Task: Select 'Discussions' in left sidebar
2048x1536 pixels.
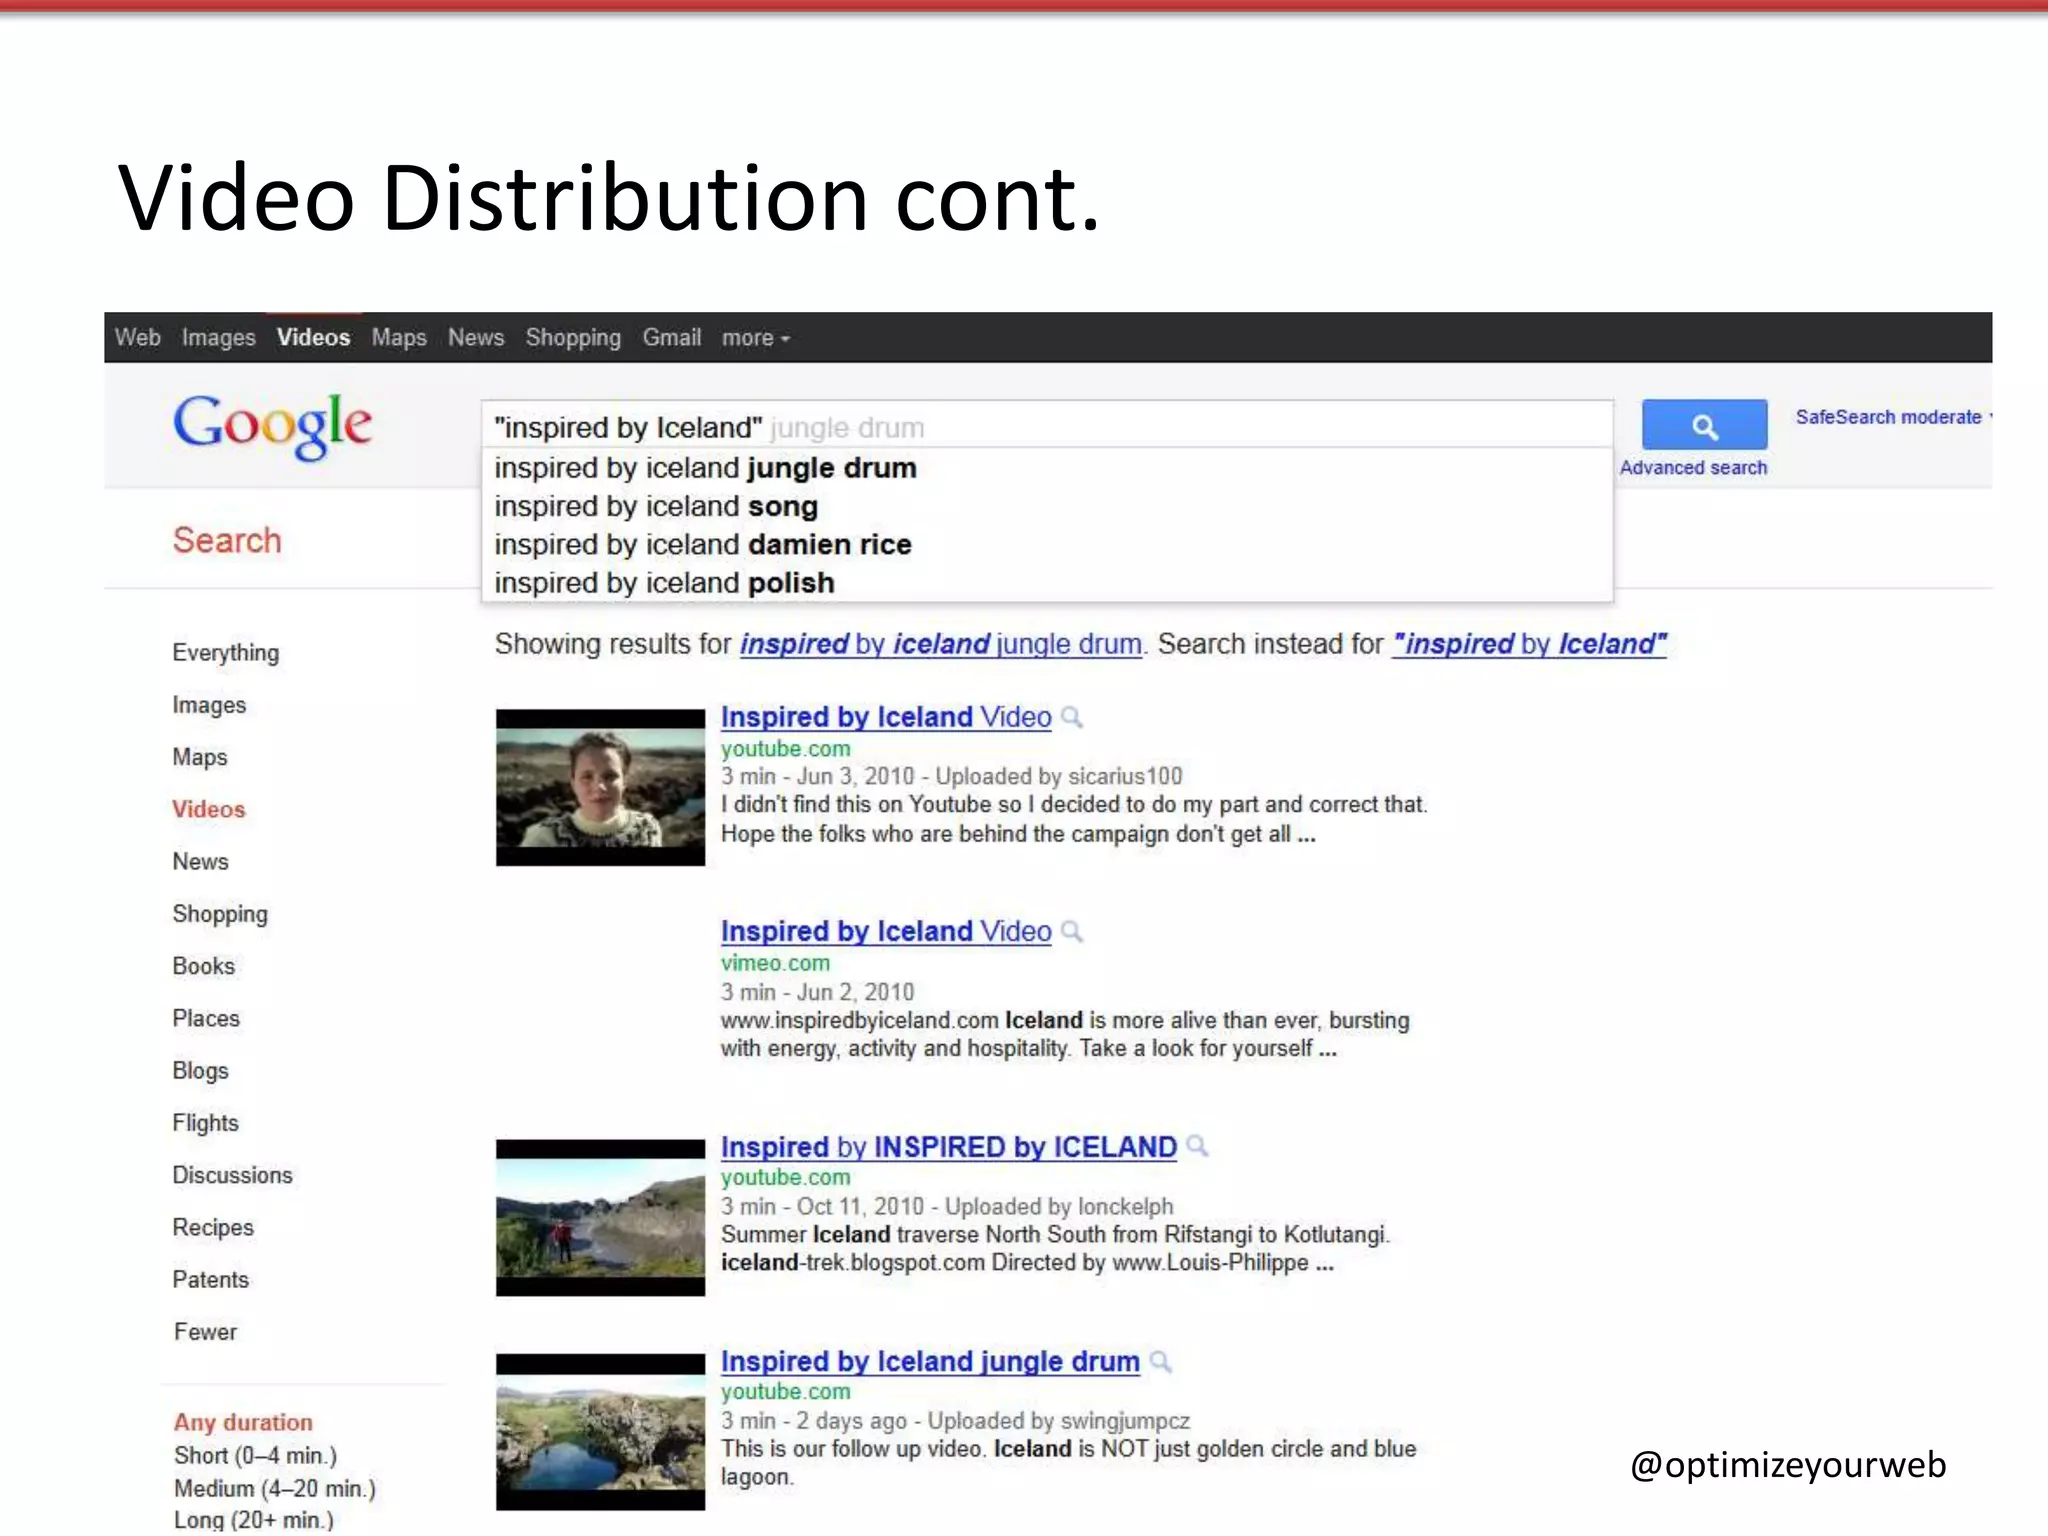Action: click(232, 1175)
